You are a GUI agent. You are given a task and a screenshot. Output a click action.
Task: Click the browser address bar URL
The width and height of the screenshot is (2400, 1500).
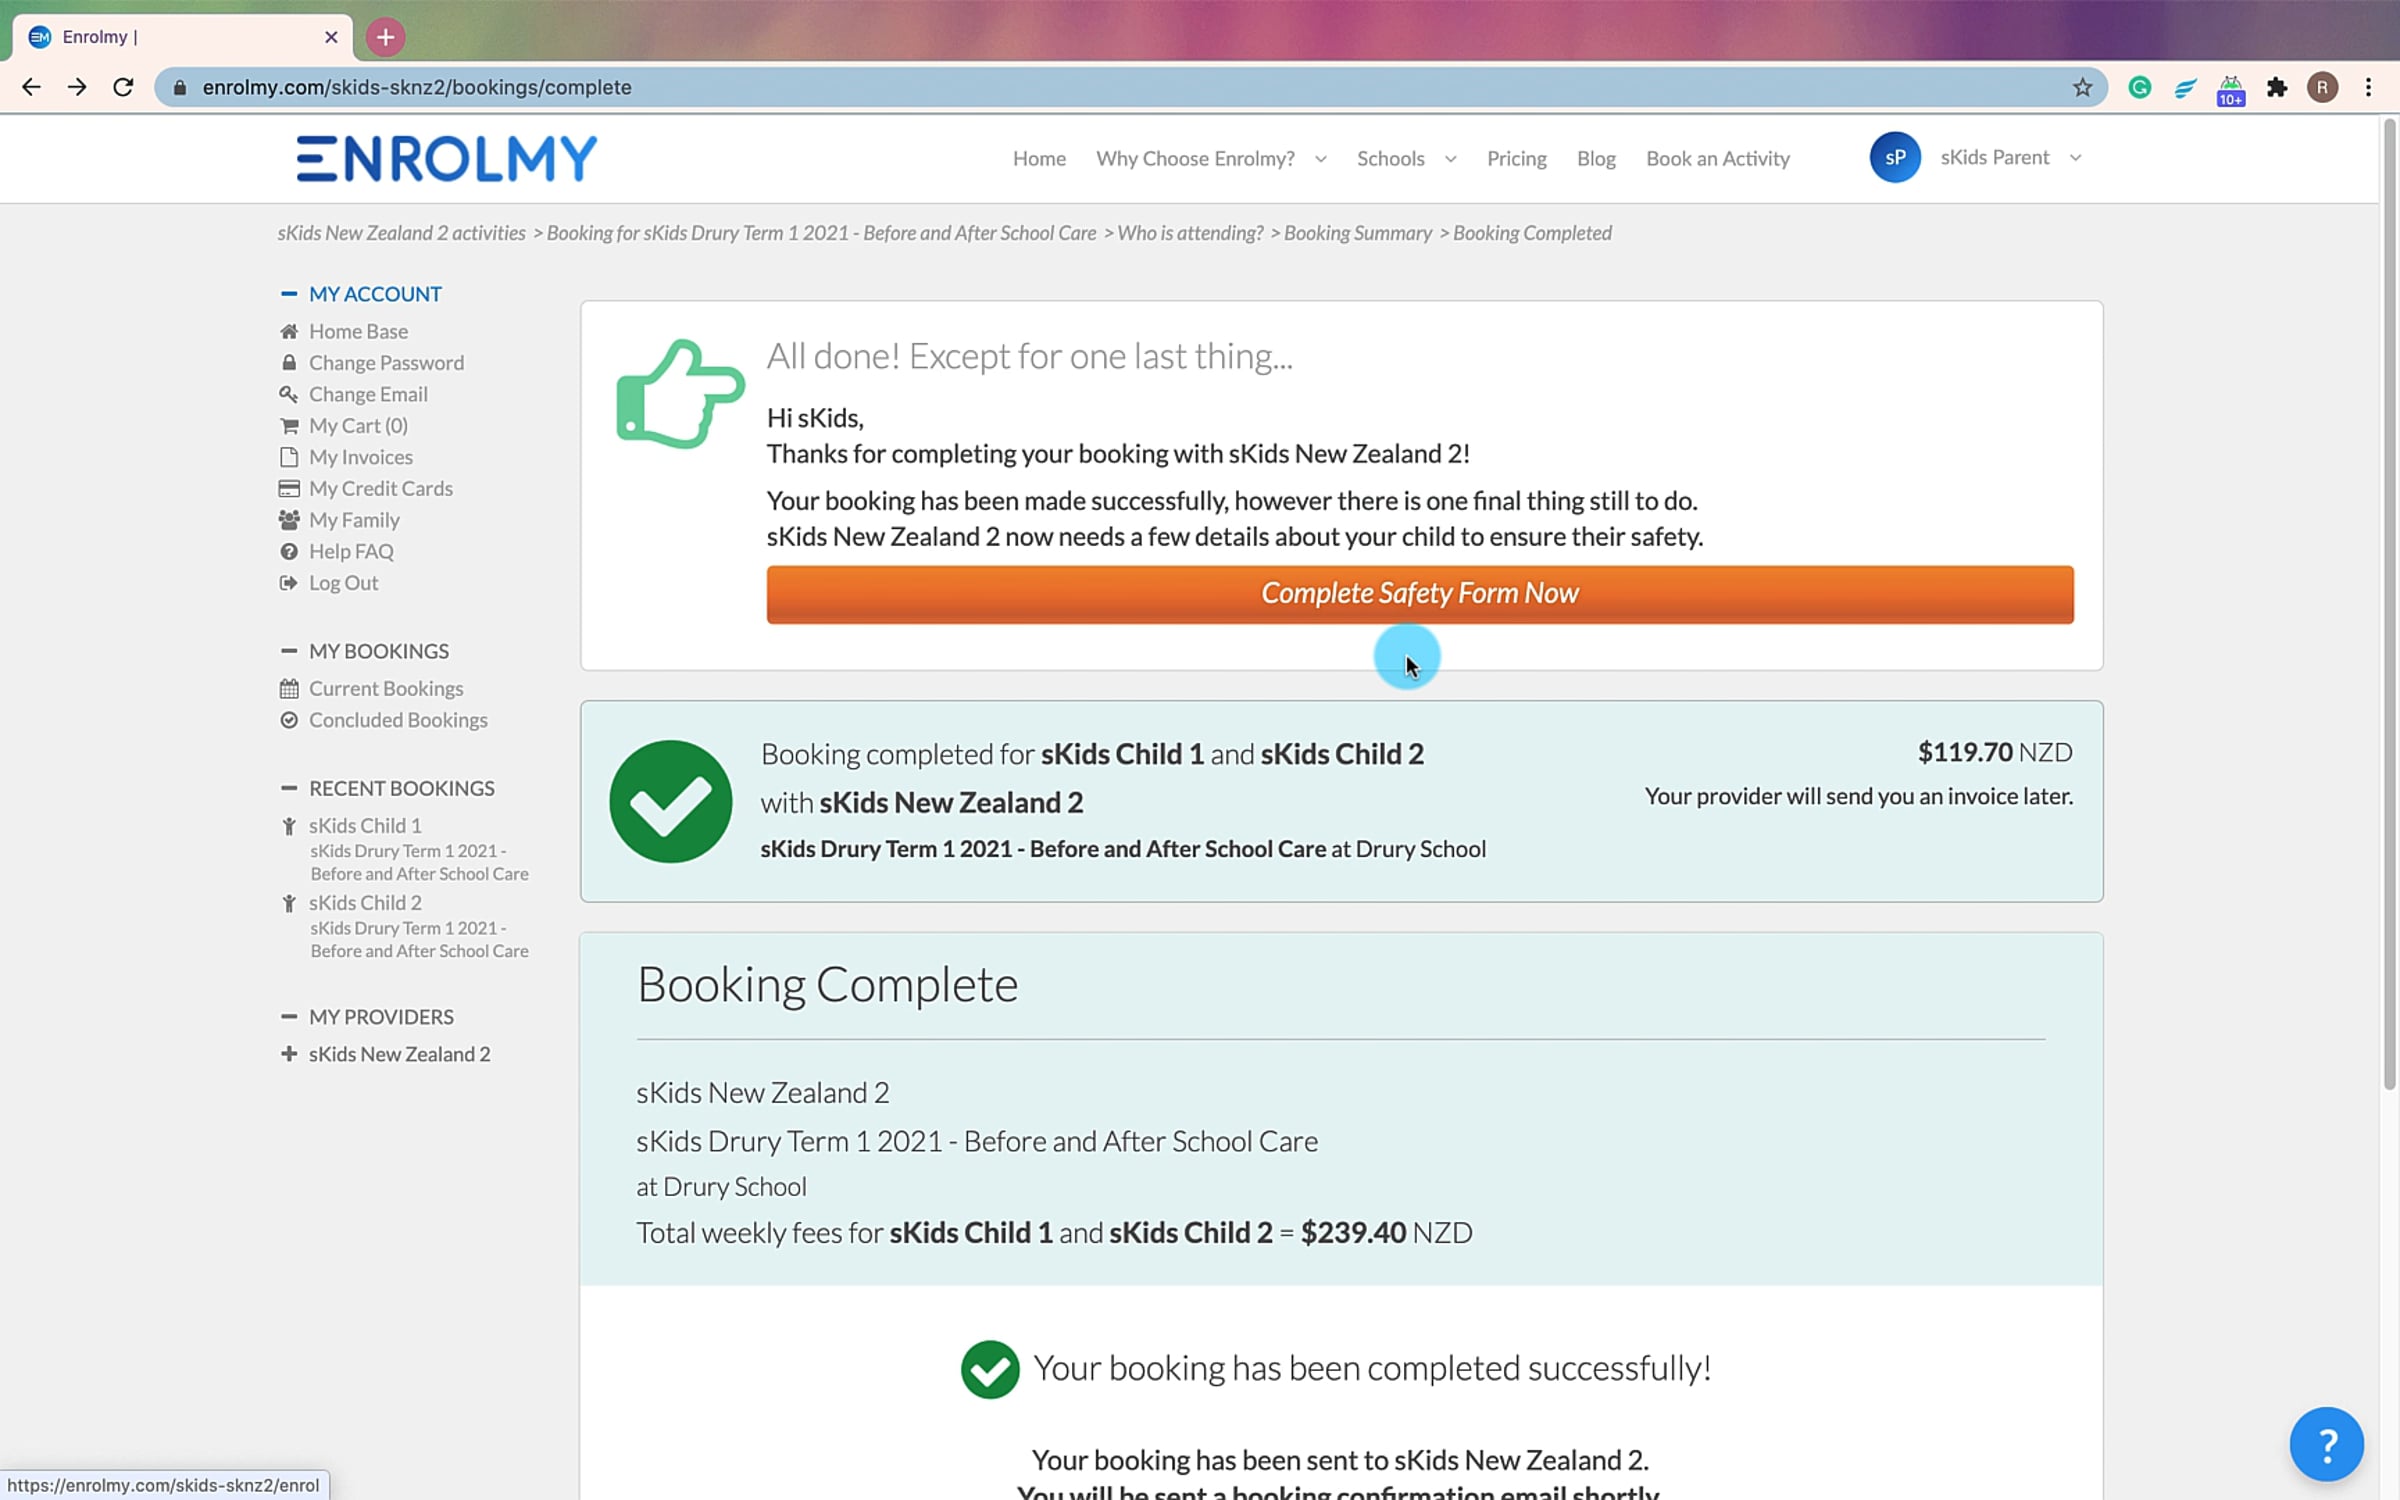[417, 87]
